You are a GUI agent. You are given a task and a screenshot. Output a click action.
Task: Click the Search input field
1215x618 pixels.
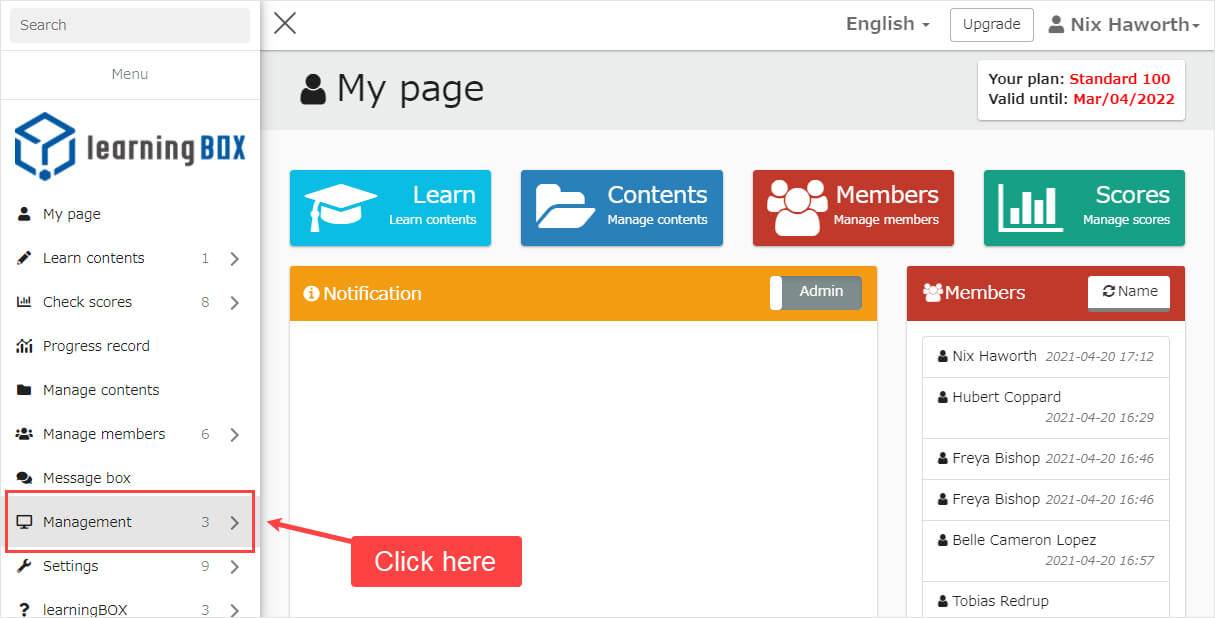130,25
